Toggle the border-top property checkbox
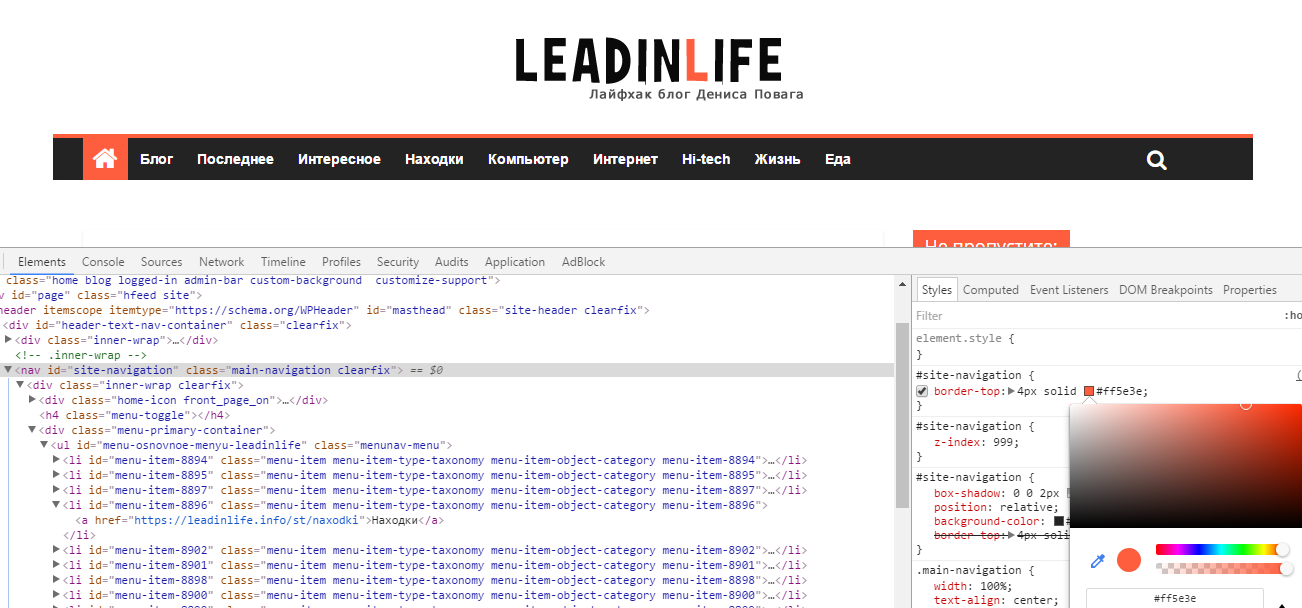 922,391
